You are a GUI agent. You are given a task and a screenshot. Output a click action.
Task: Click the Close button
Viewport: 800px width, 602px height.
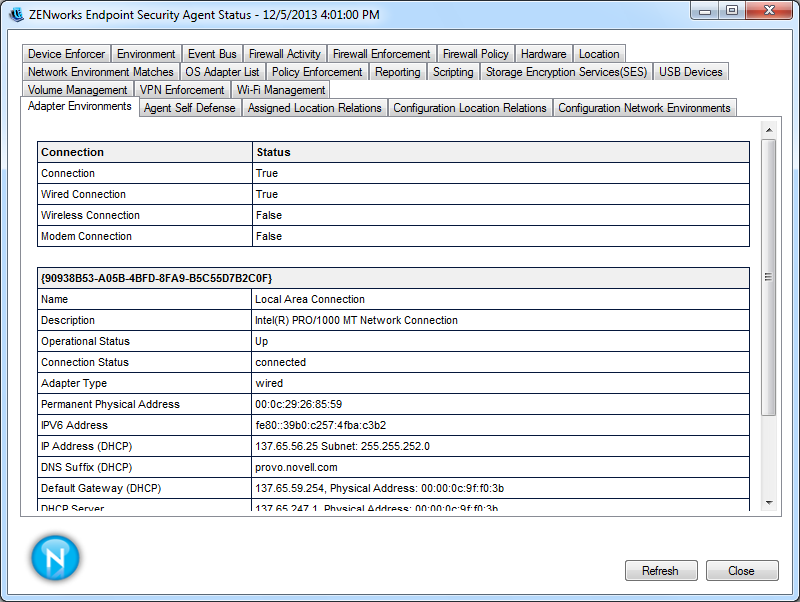coord(742,570)
